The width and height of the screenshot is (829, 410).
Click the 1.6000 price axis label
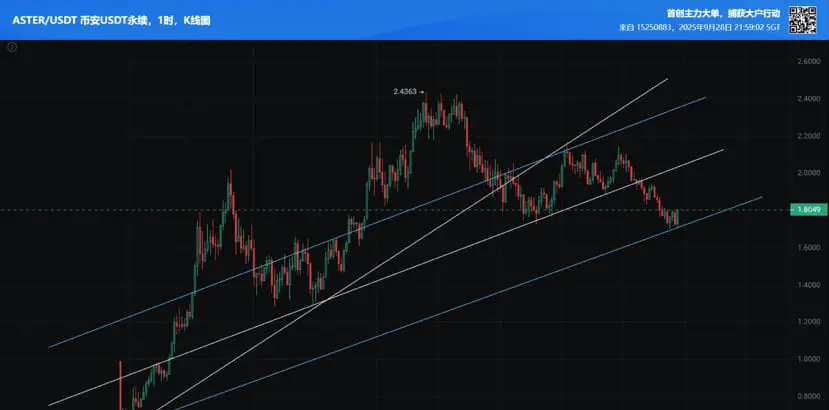[x=808, y=248]
